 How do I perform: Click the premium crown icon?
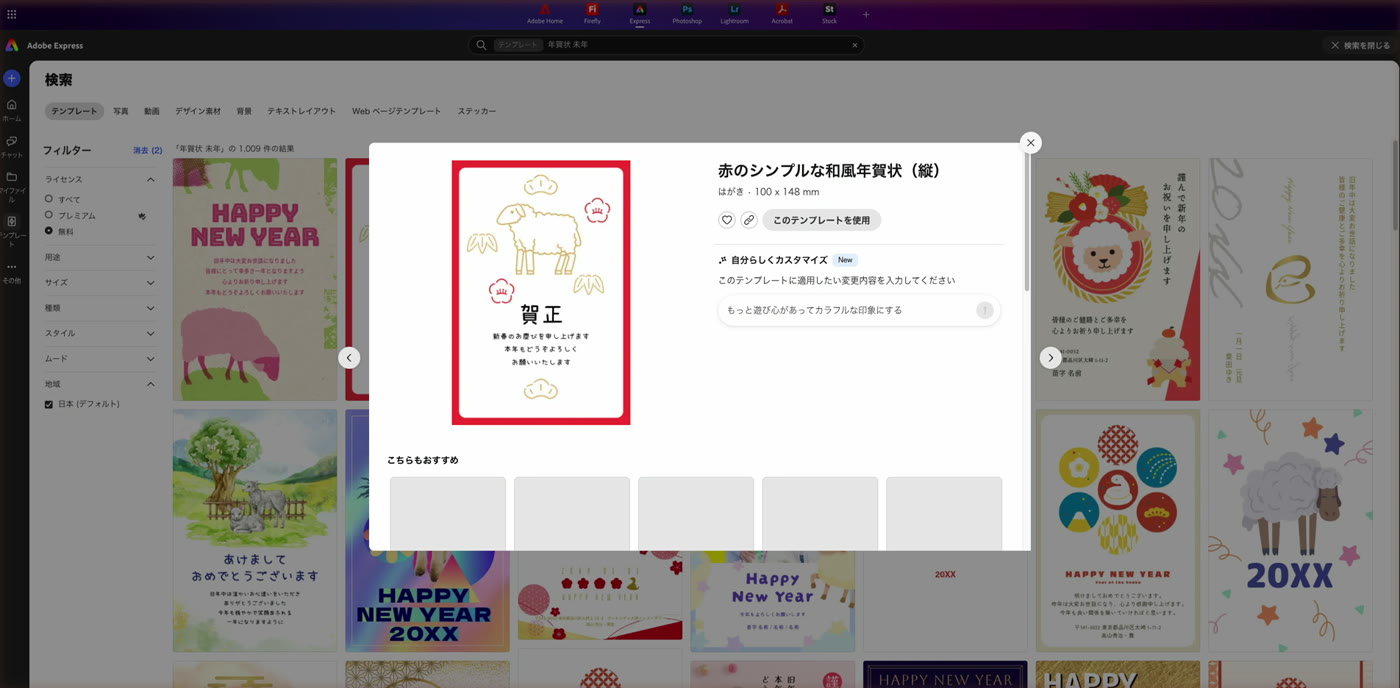[x=142, y=216]
